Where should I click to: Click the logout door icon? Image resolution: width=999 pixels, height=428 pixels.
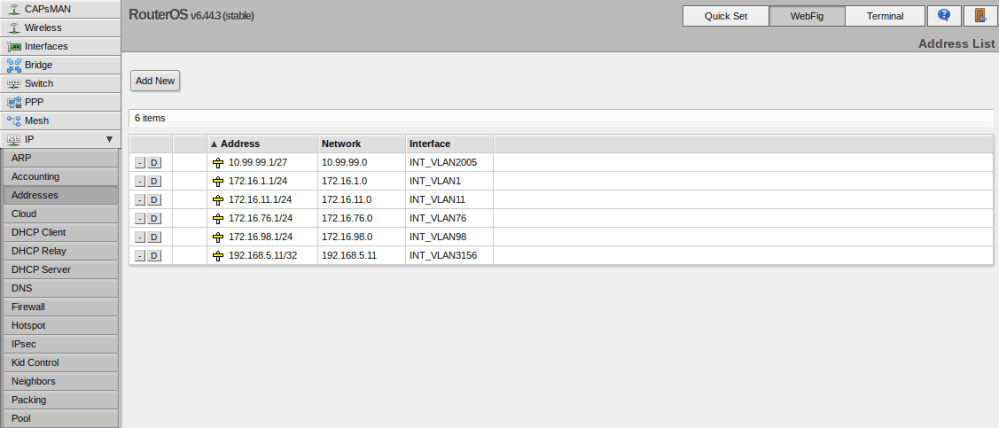pos(981,16)
